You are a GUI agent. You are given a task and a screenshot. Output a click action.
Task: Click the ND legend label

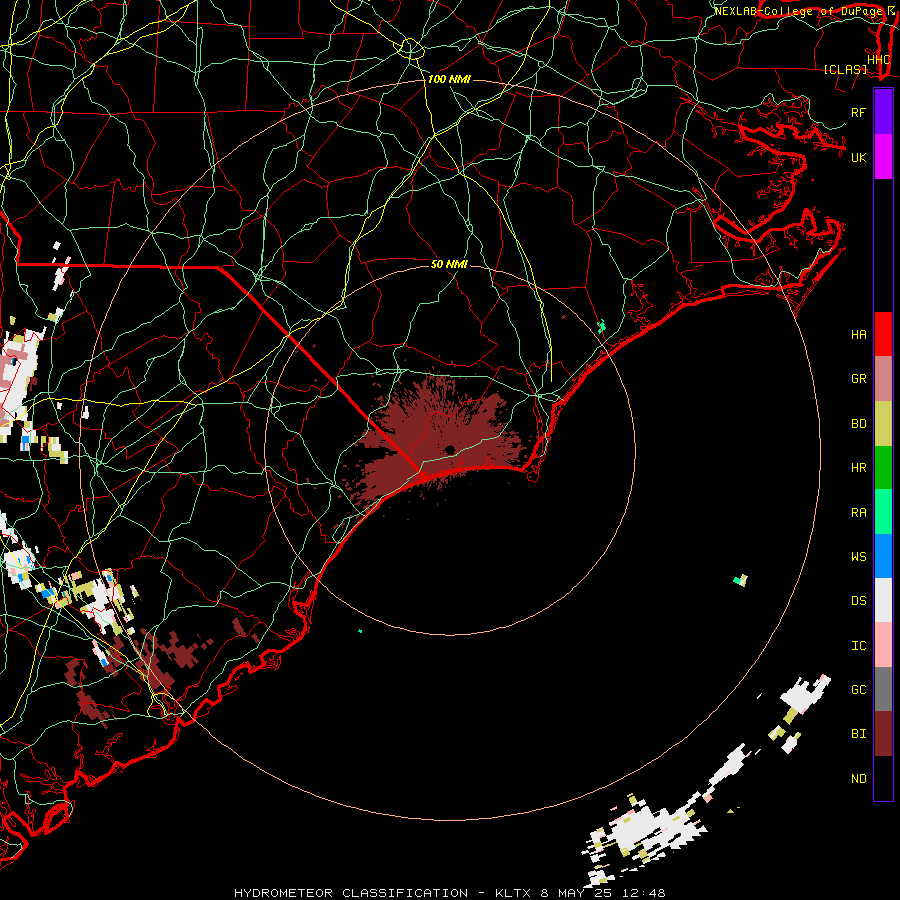click(x=858, y=779)
